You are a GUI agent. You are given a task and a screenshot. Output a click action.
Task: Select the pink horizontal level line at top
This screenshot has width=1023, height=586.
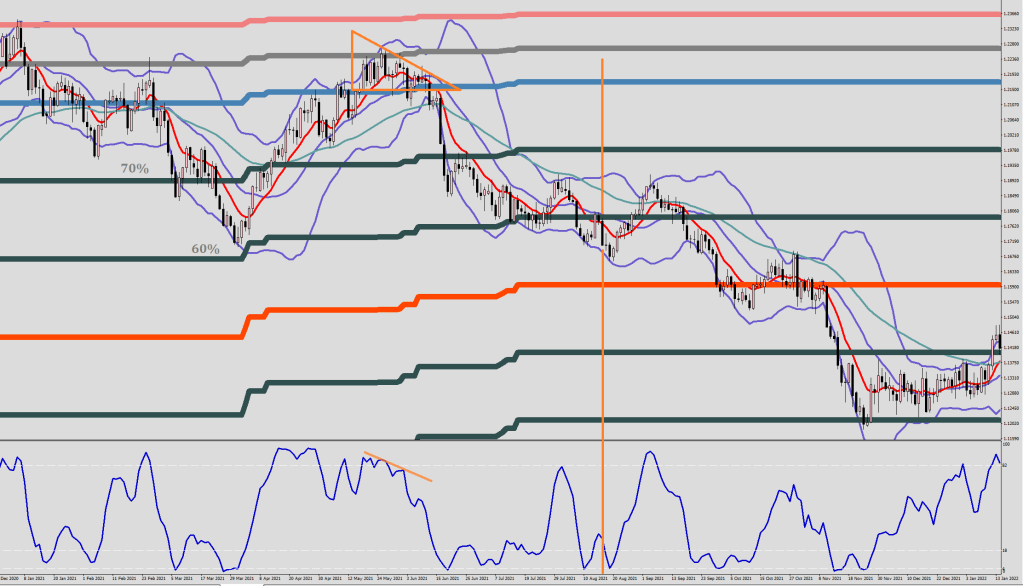click(700, 14)
